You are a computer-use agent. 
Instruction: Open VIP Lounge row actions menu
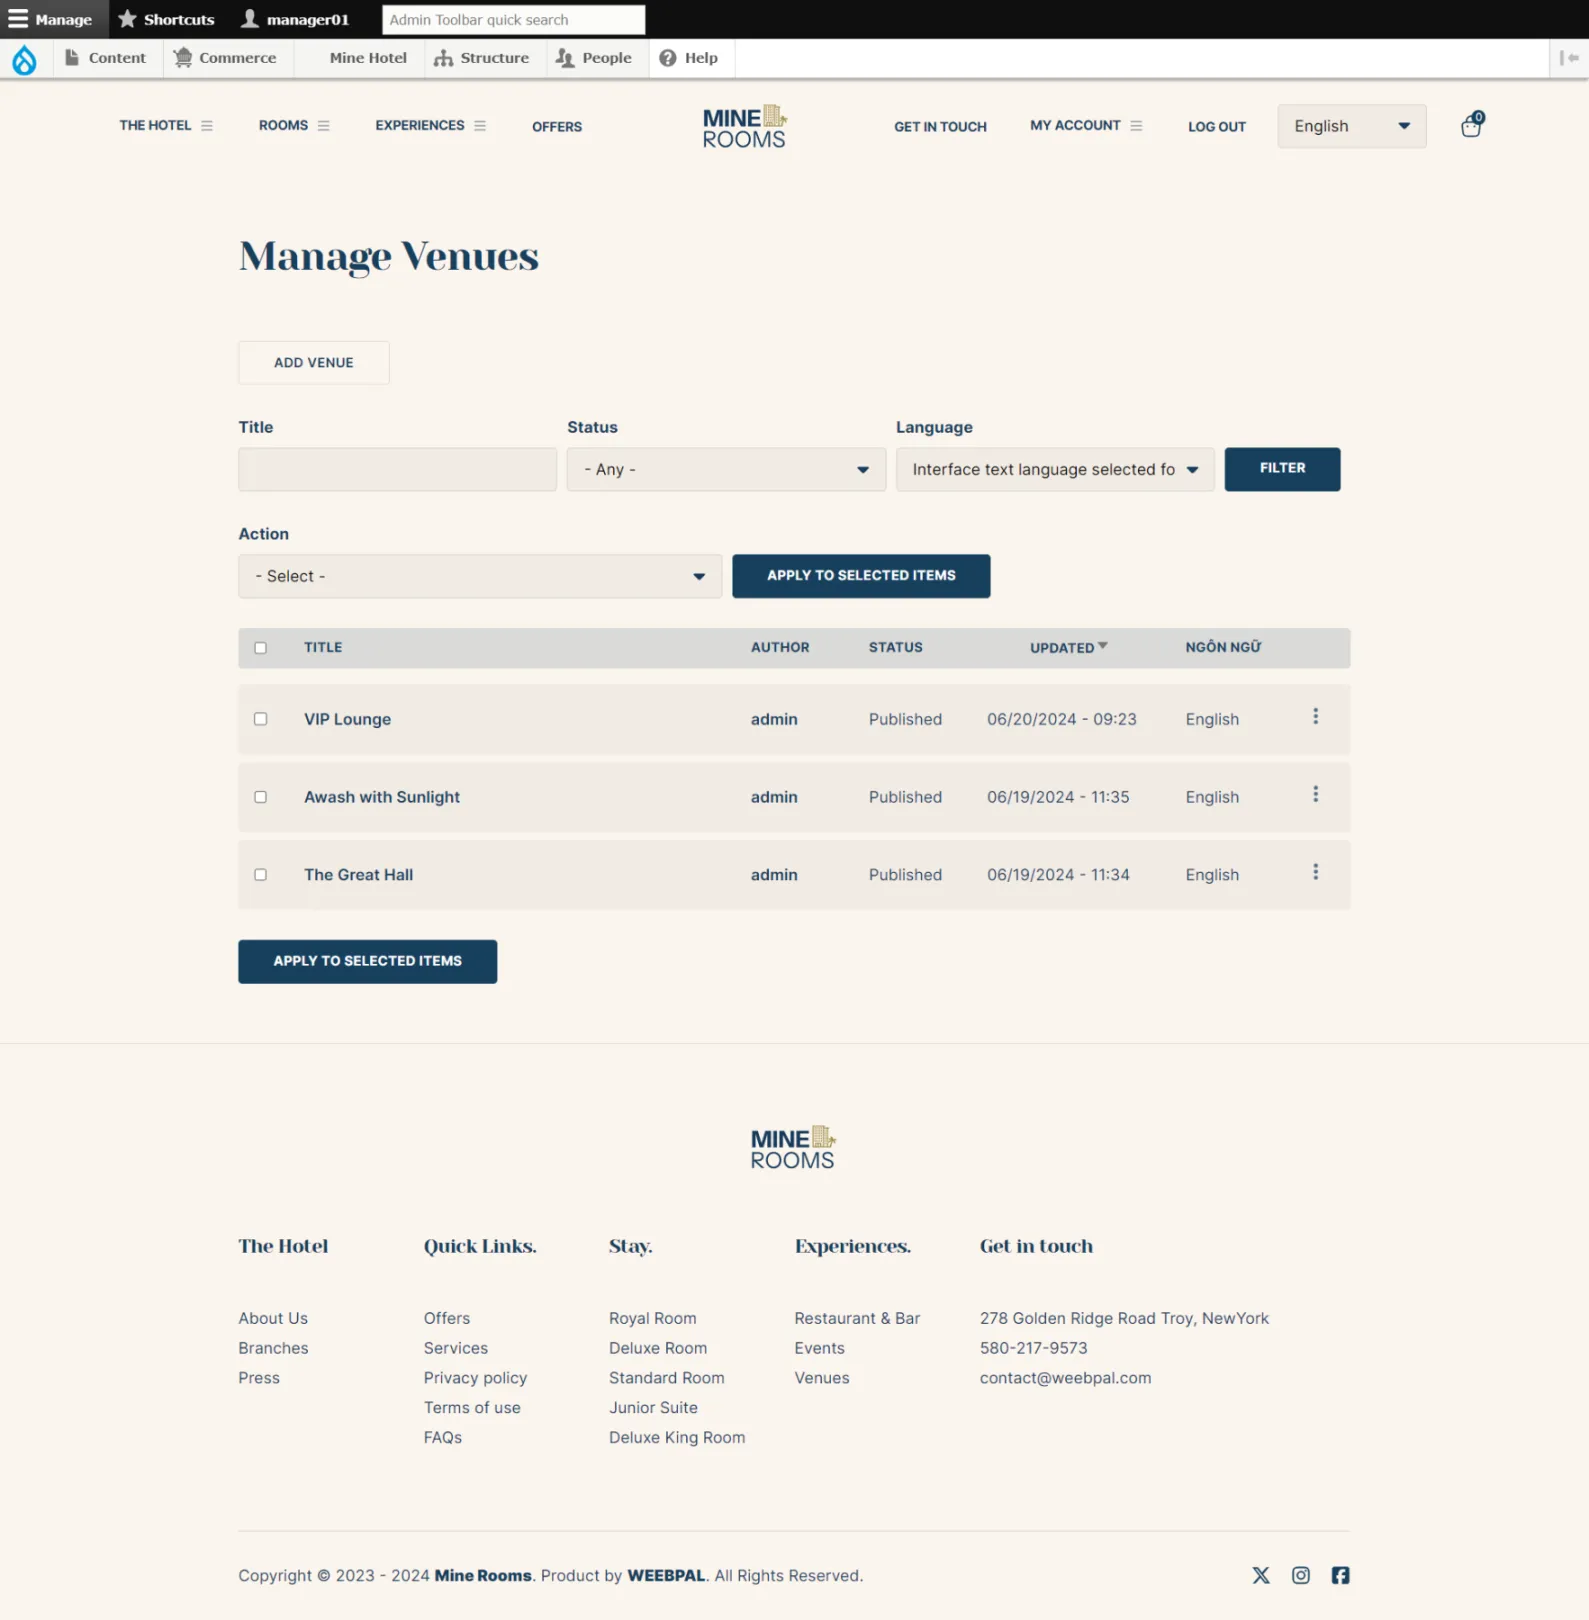pos(1315,716)
